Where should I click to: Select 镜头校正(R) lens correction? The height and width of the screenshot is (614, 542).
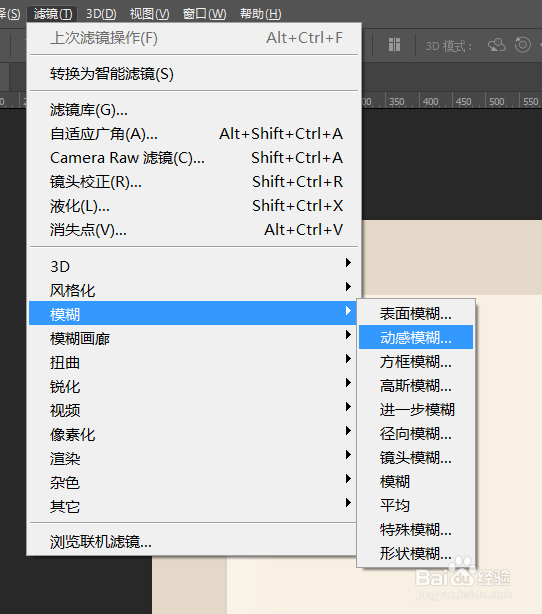(x=194, y=182)
